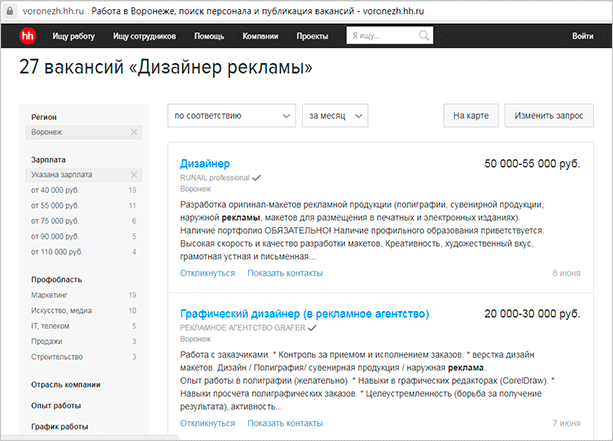
Task: Remove the Воронеж region filter
Action: coord(134,132)
